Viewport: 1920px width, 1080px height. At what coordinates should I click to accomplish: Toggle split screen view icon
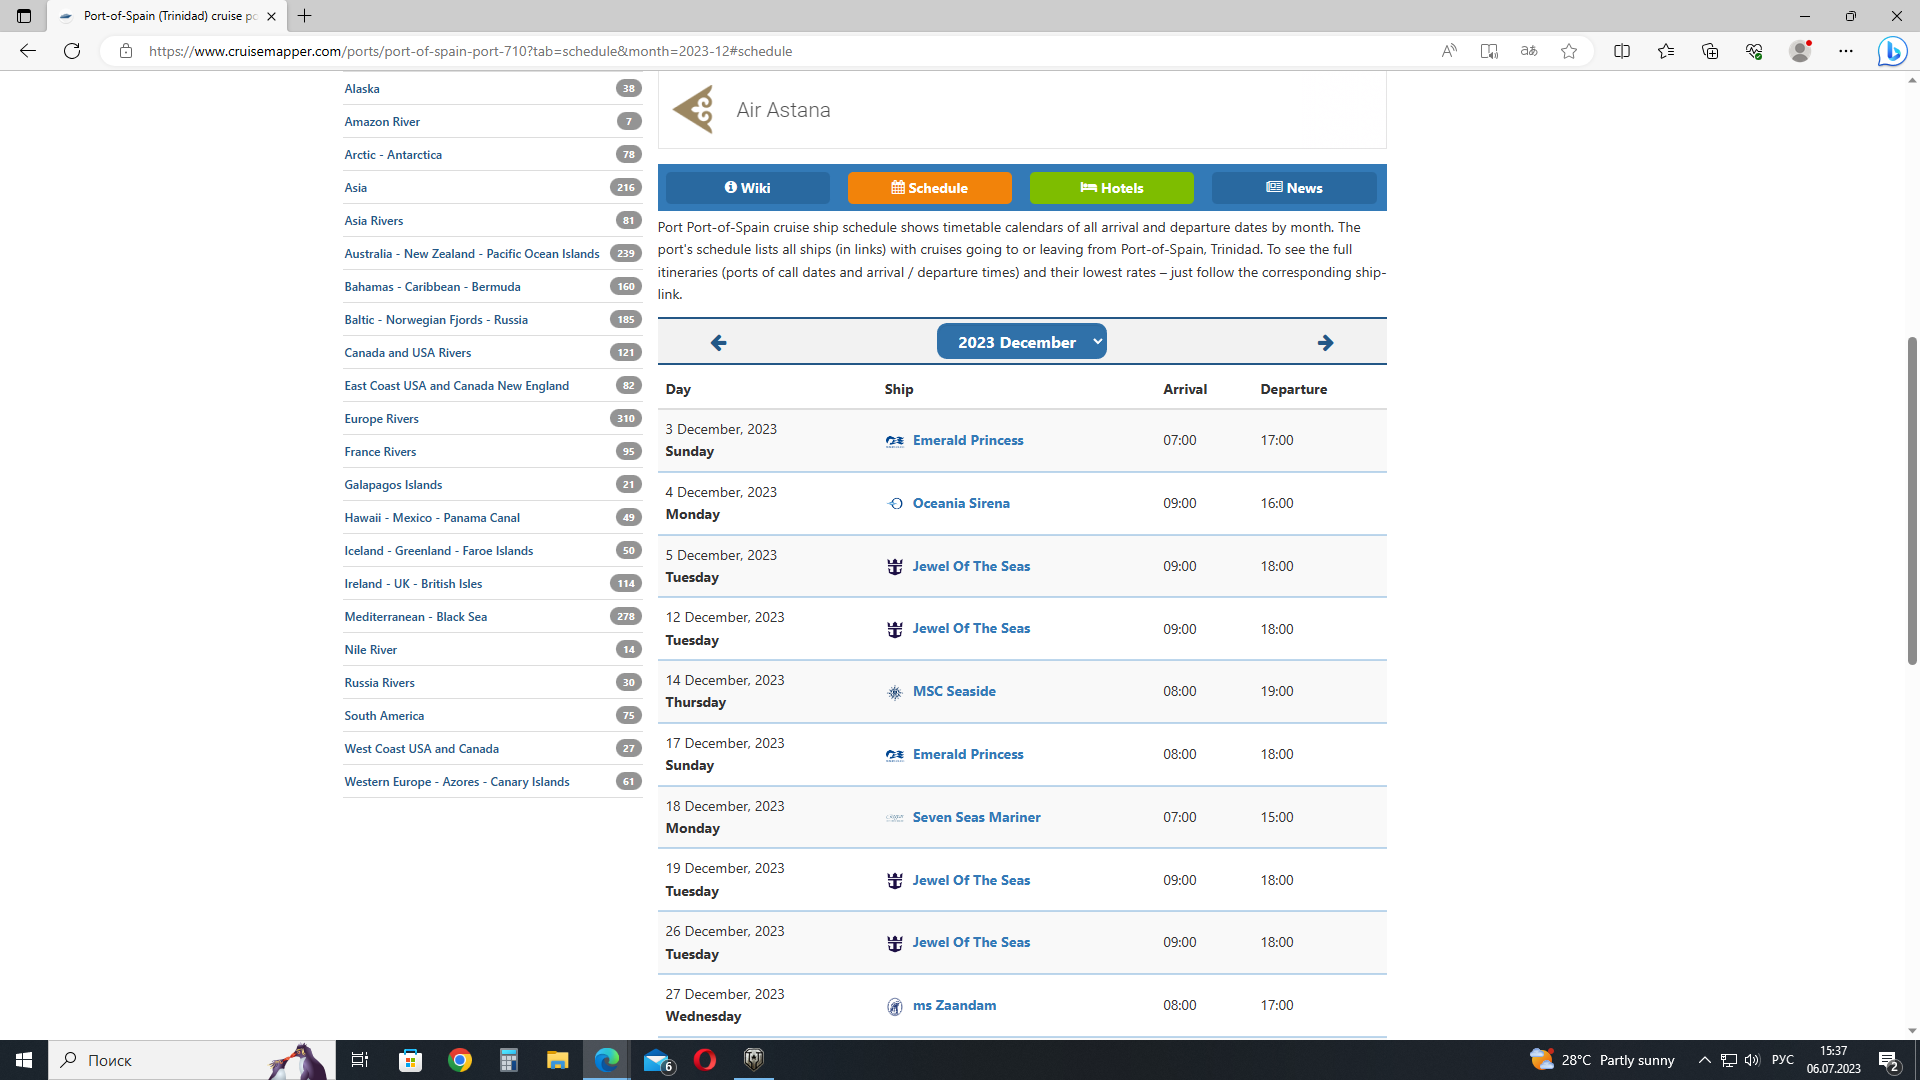1622,51
